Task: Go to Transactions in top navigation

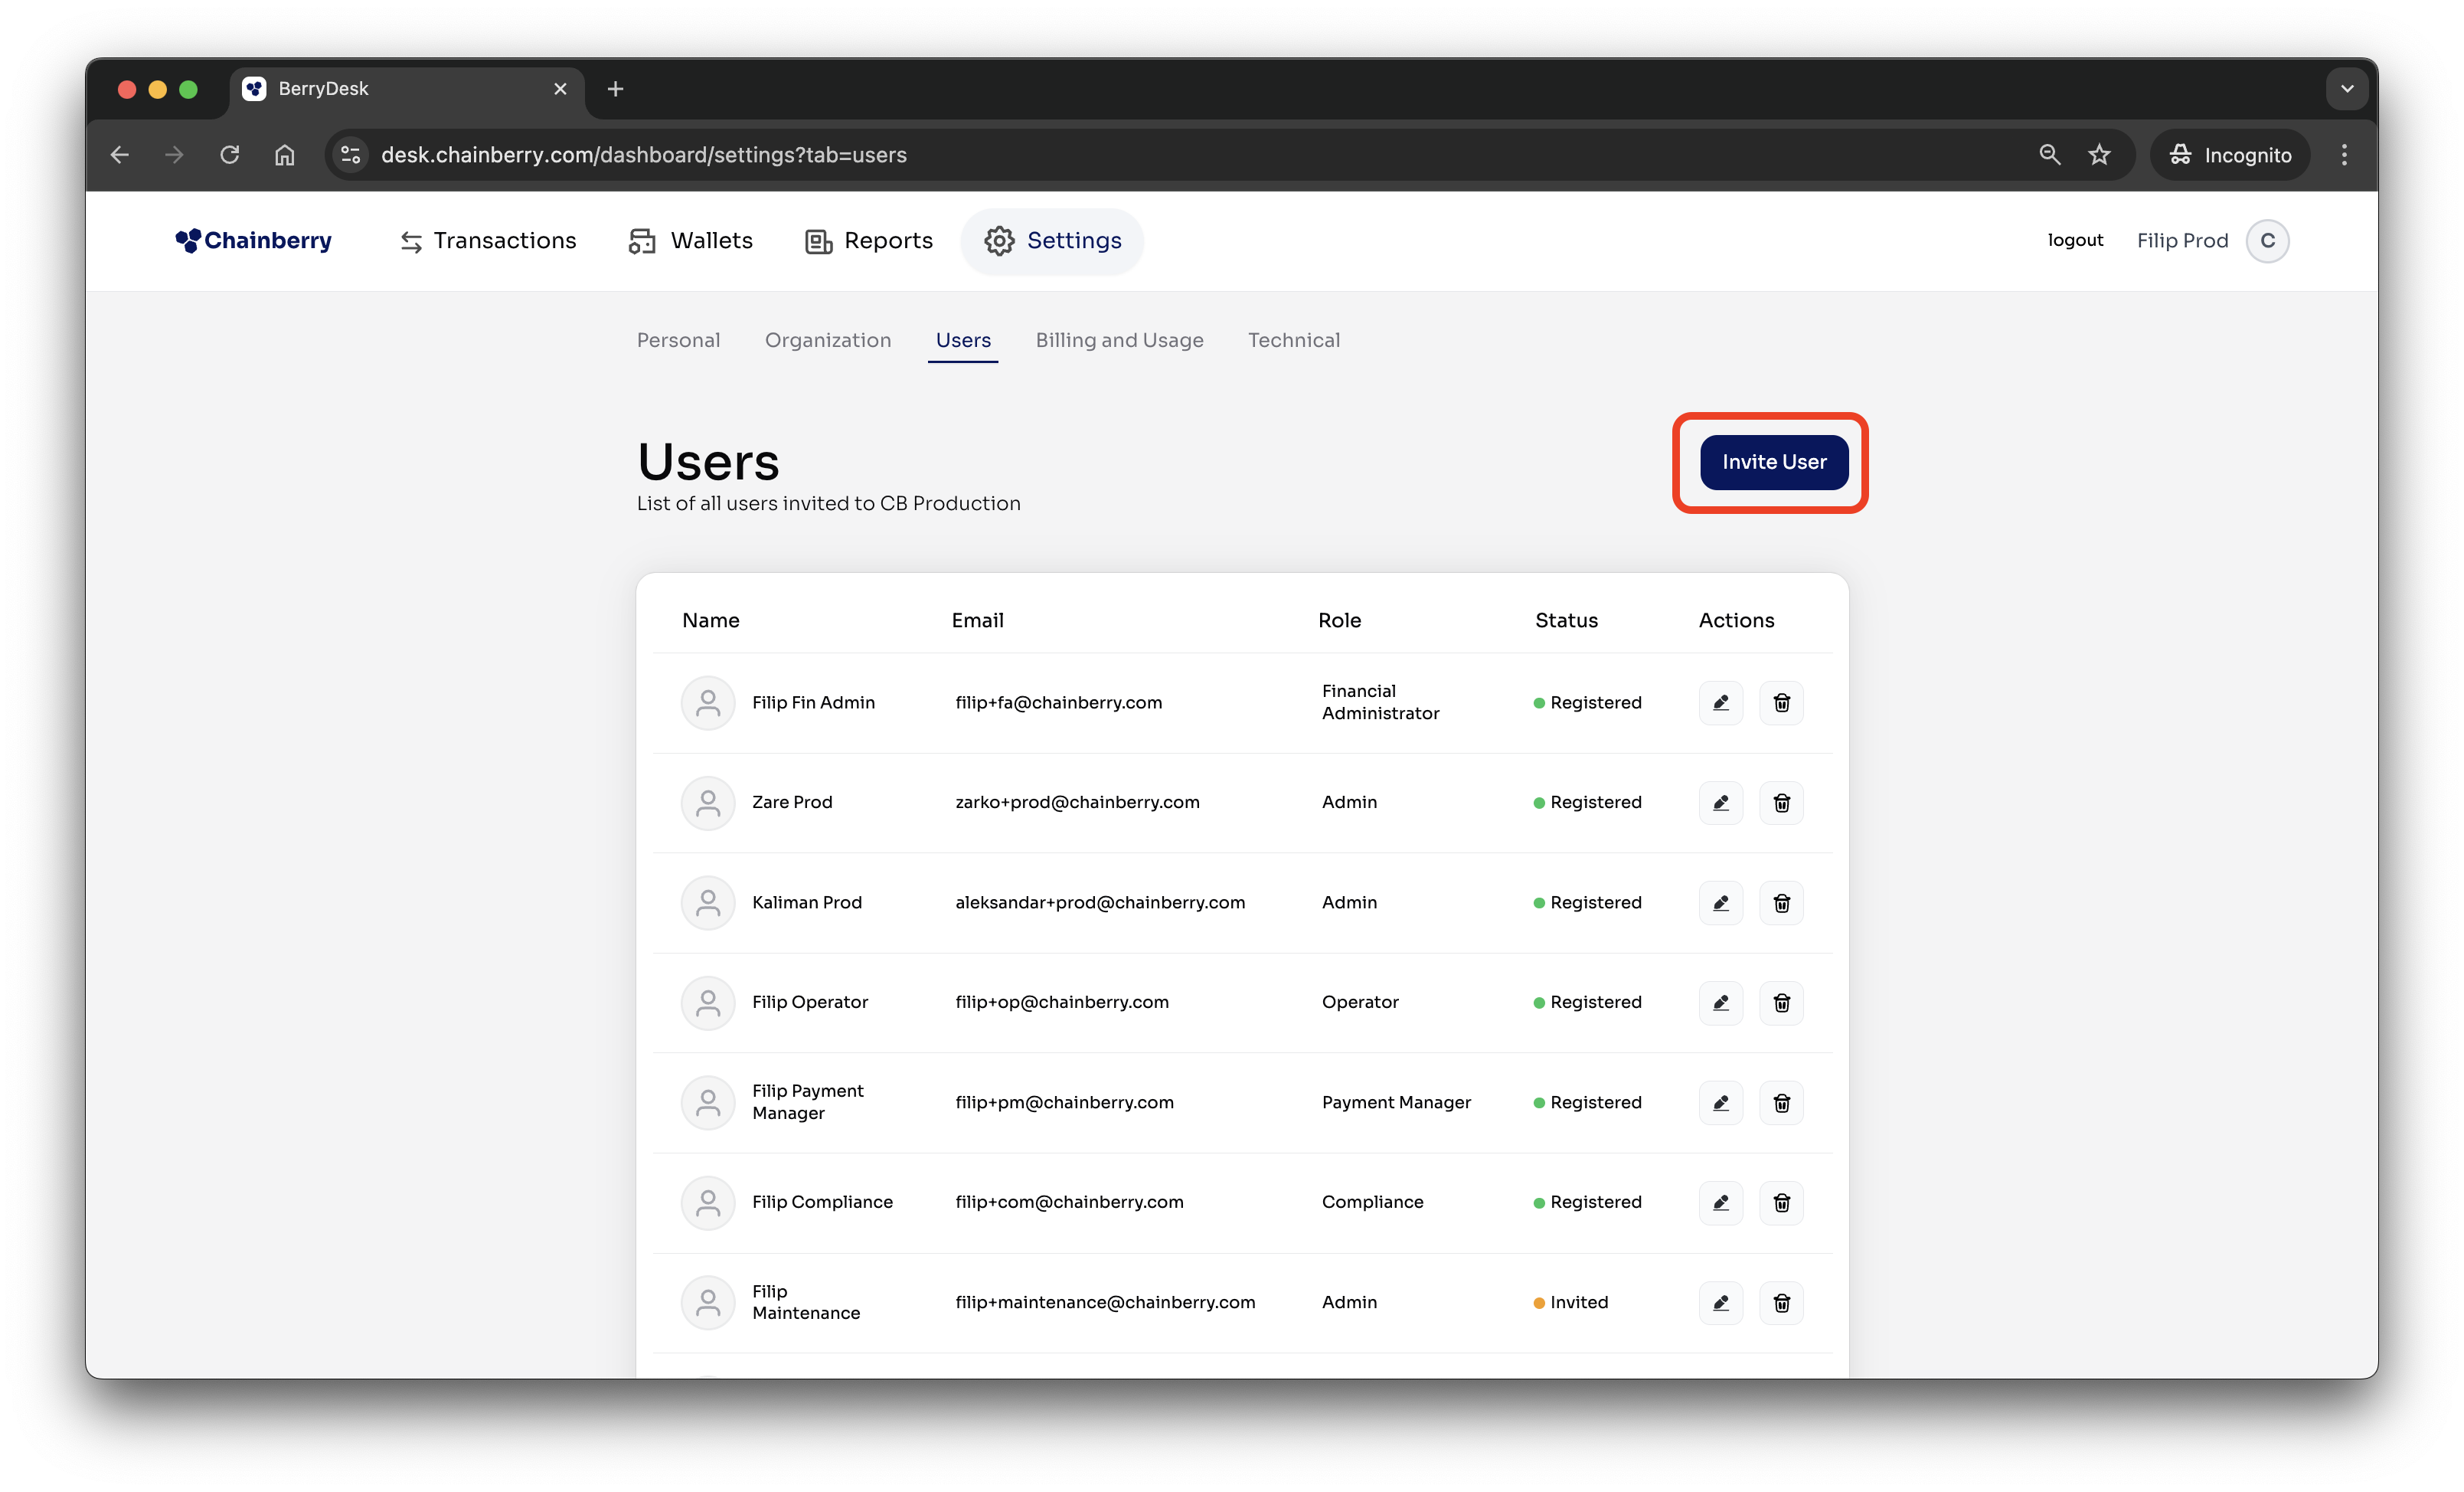Action: tap(488, 241)
